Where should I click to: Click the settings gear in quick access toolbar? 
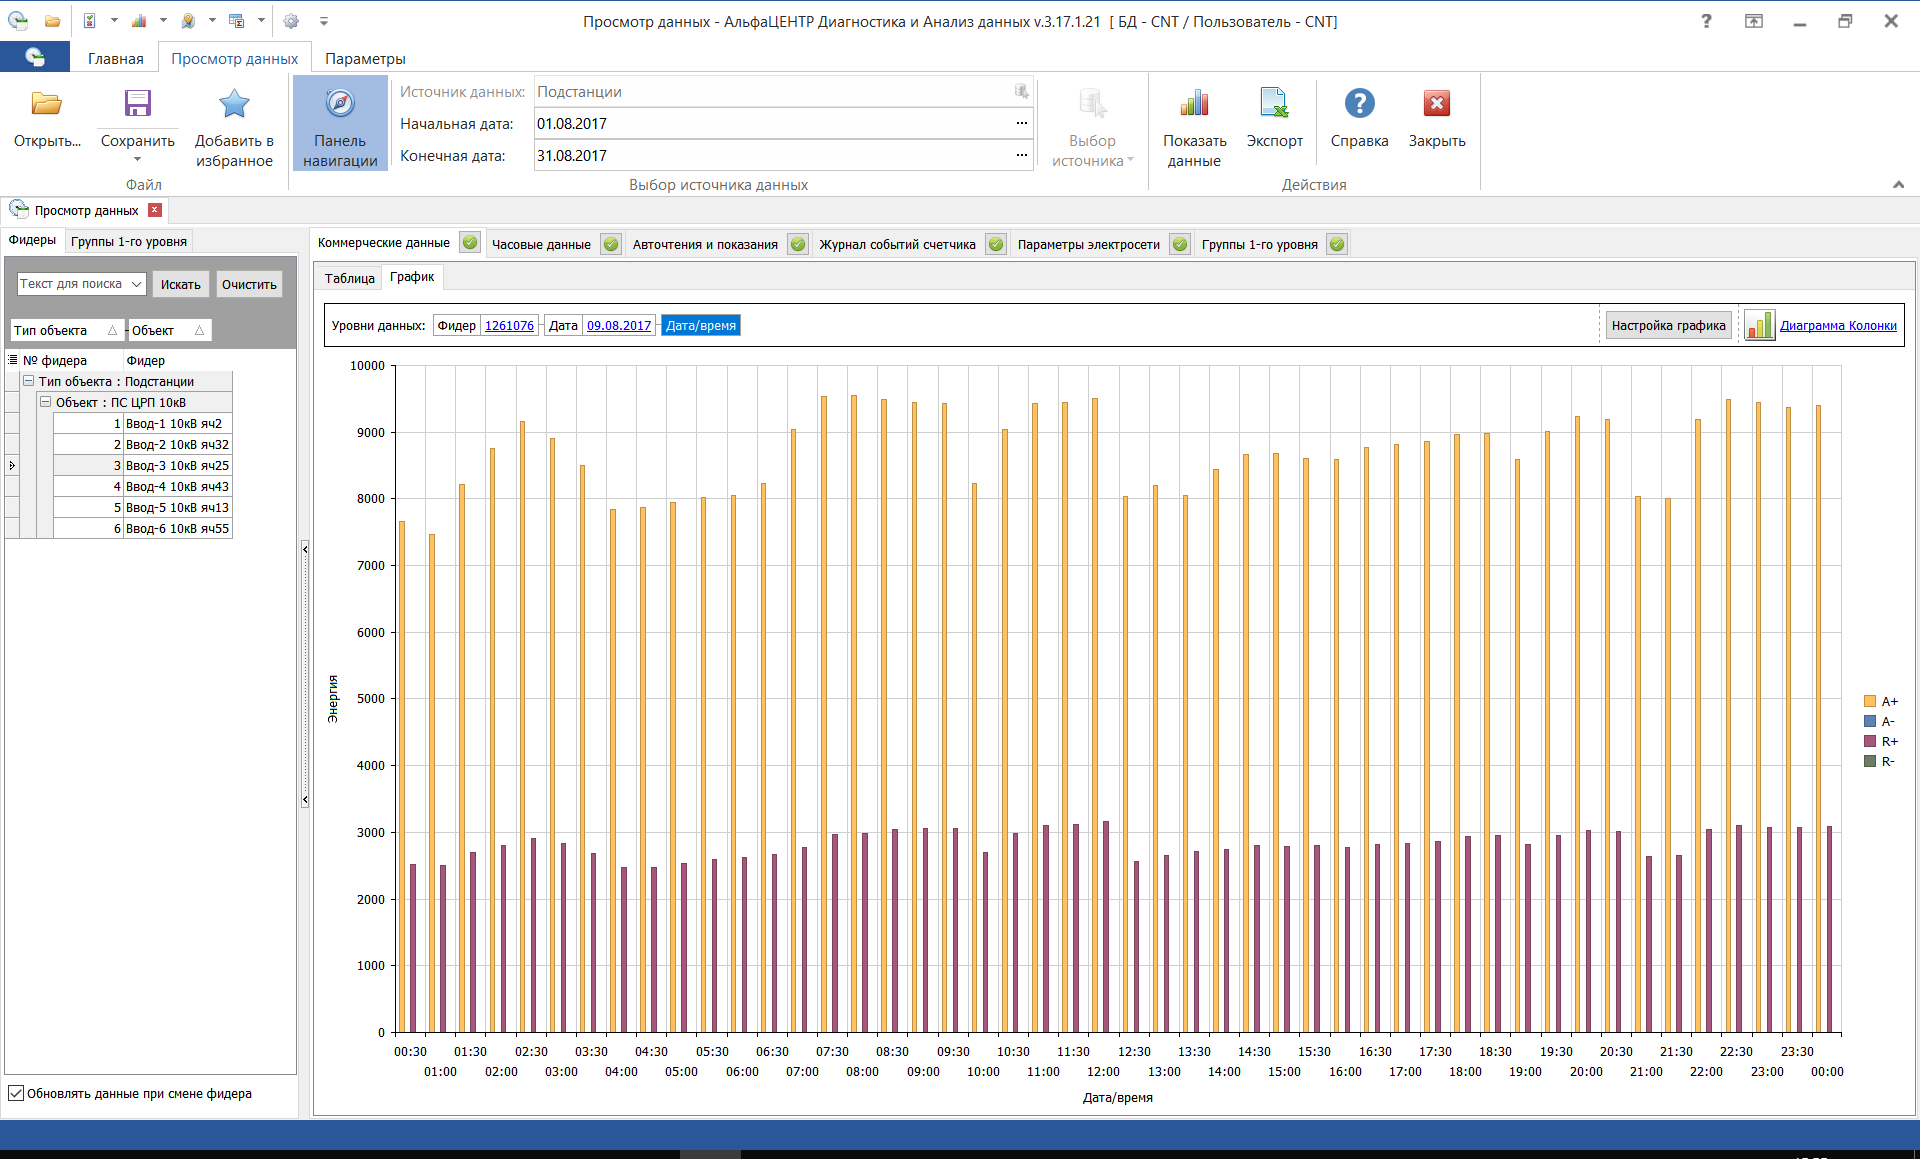(x=290, y=20)
